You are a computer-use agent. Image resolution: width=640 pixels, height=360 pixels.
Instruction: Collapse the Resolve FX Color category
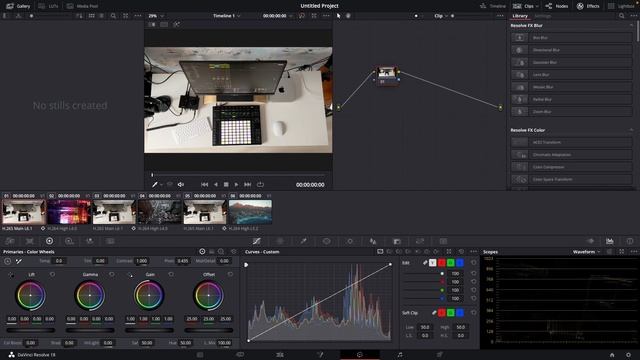coord(631,130)
